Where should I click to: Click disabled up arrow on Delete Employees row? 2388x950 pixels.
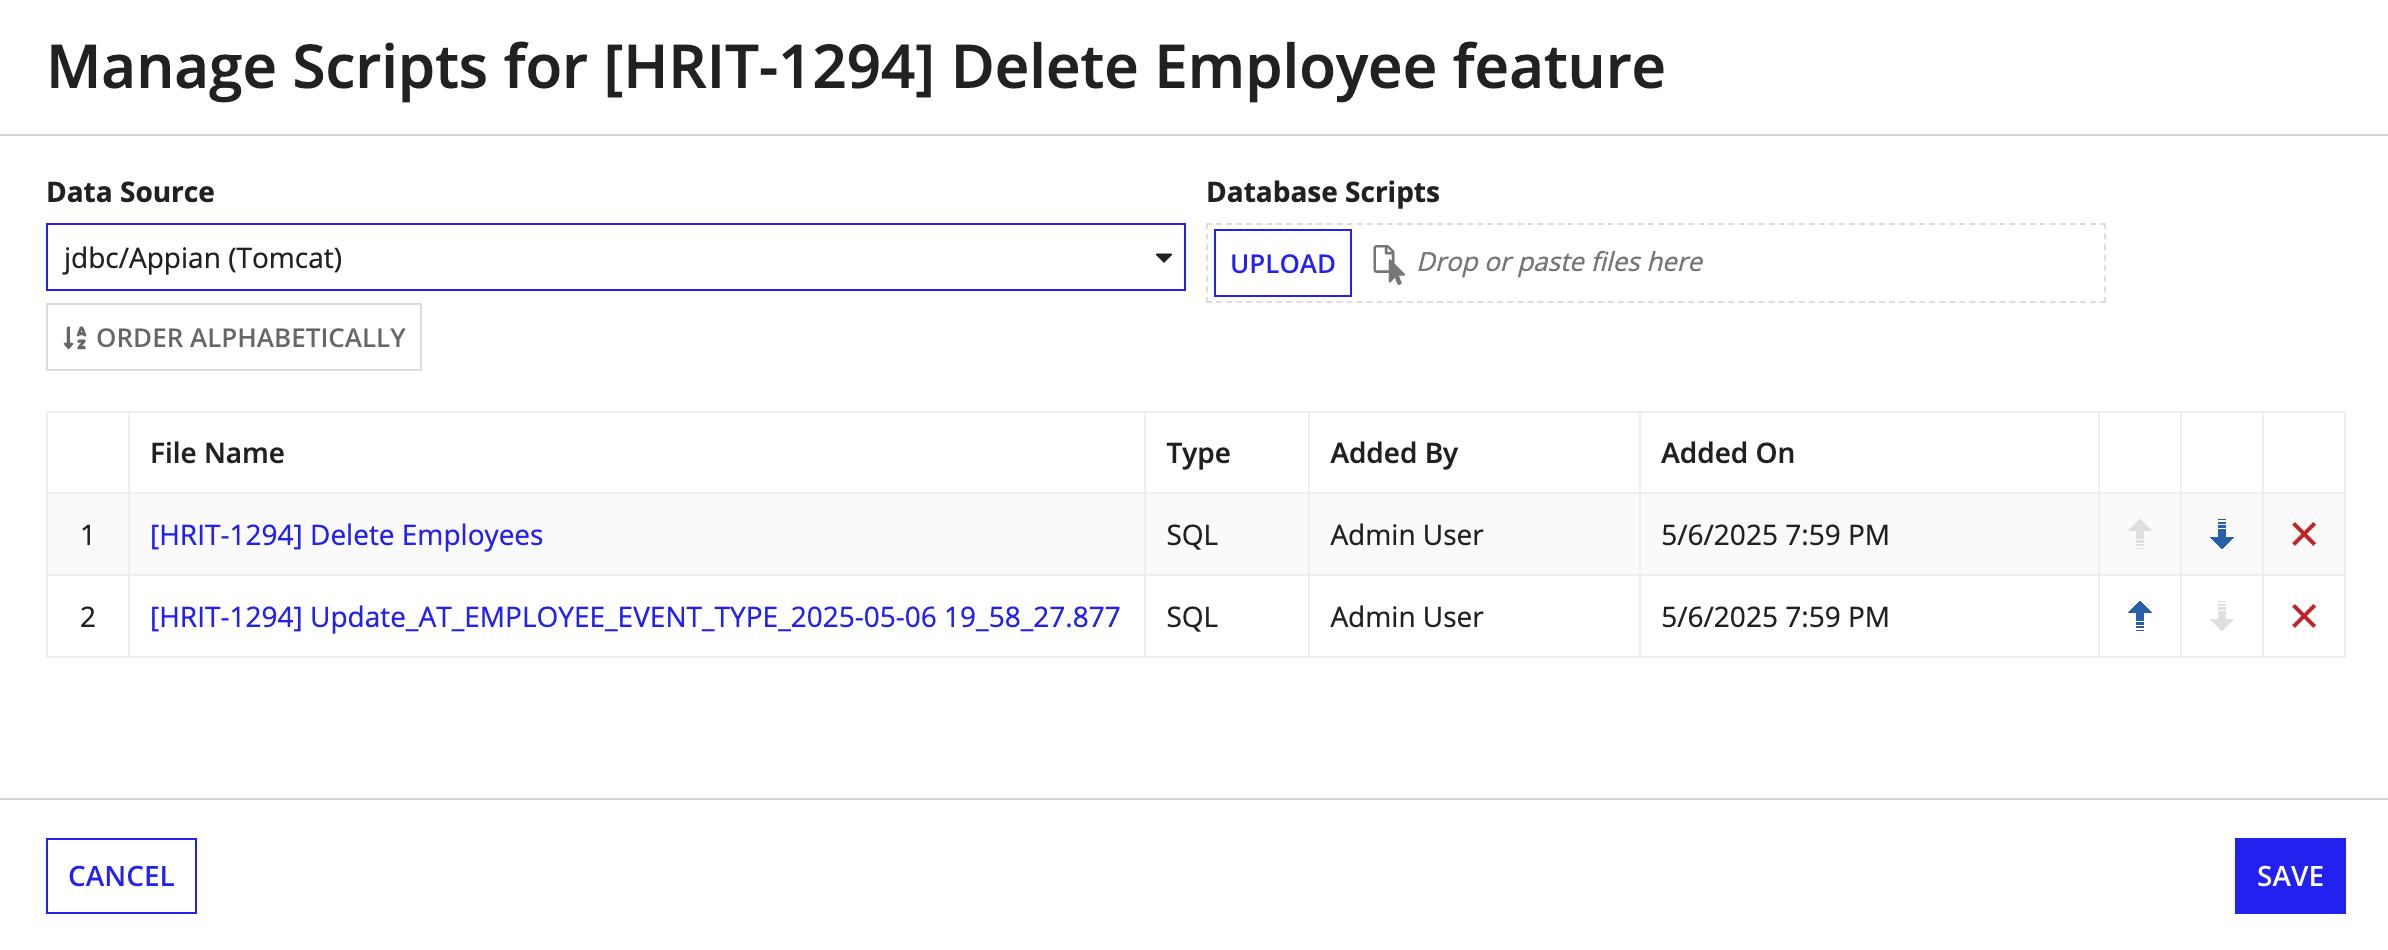click(x=2139, y=535)
